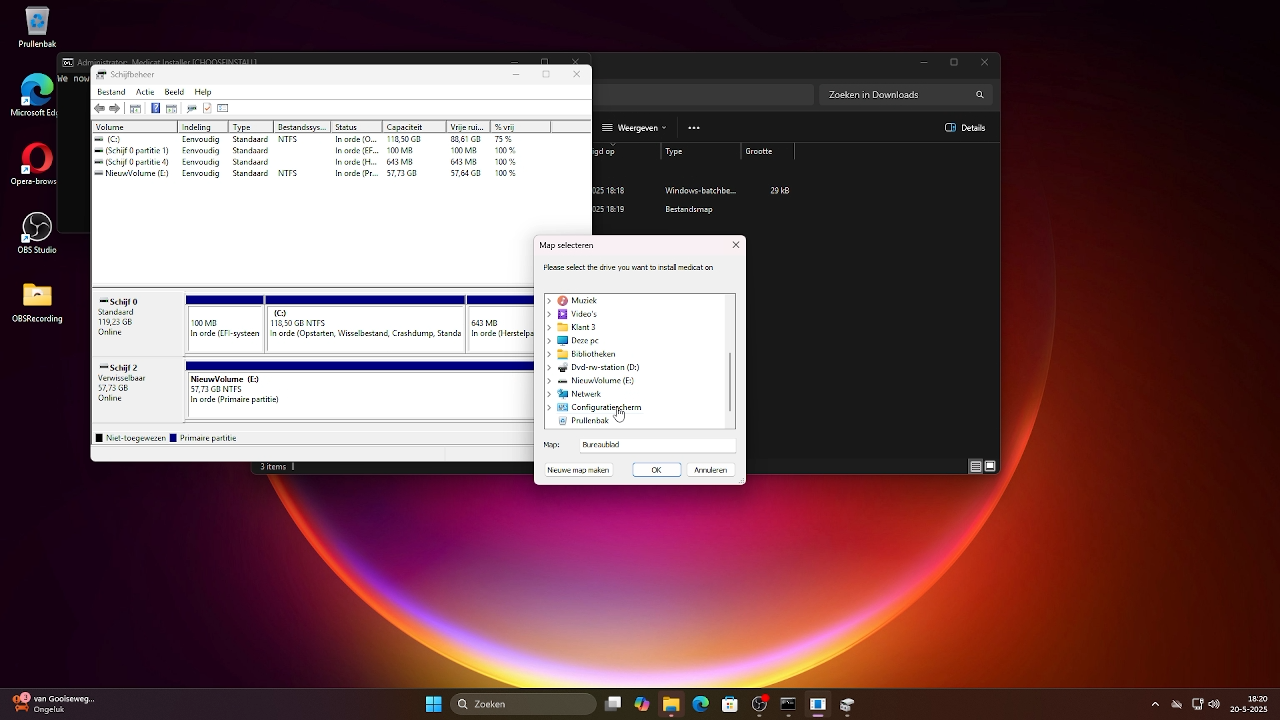Click the Map text field showing Bureaublad

[657, 445]
